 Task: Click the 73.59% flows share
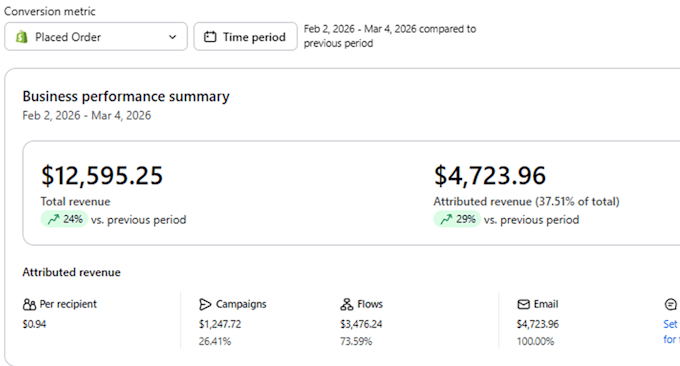tap(356, 342)
